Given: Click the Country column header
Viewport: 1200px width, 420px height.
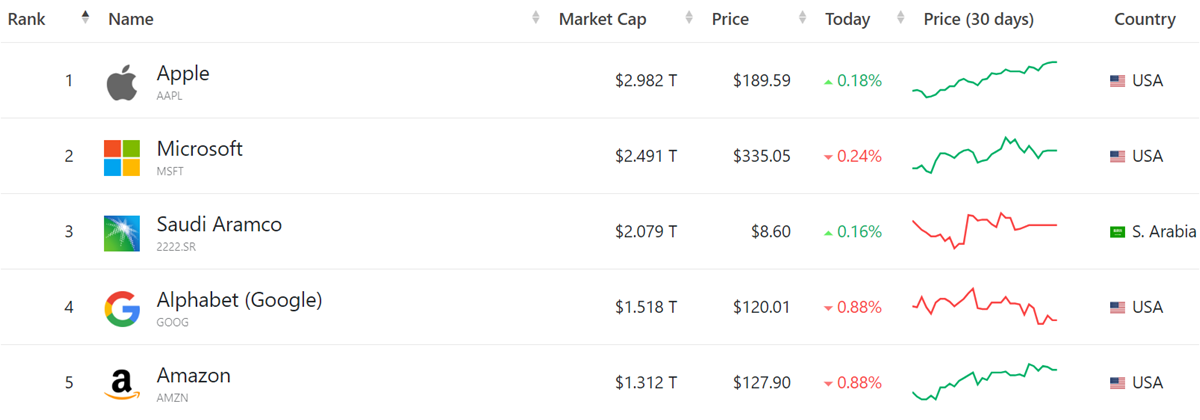Looking at the screenshot, I should 1145,19.
